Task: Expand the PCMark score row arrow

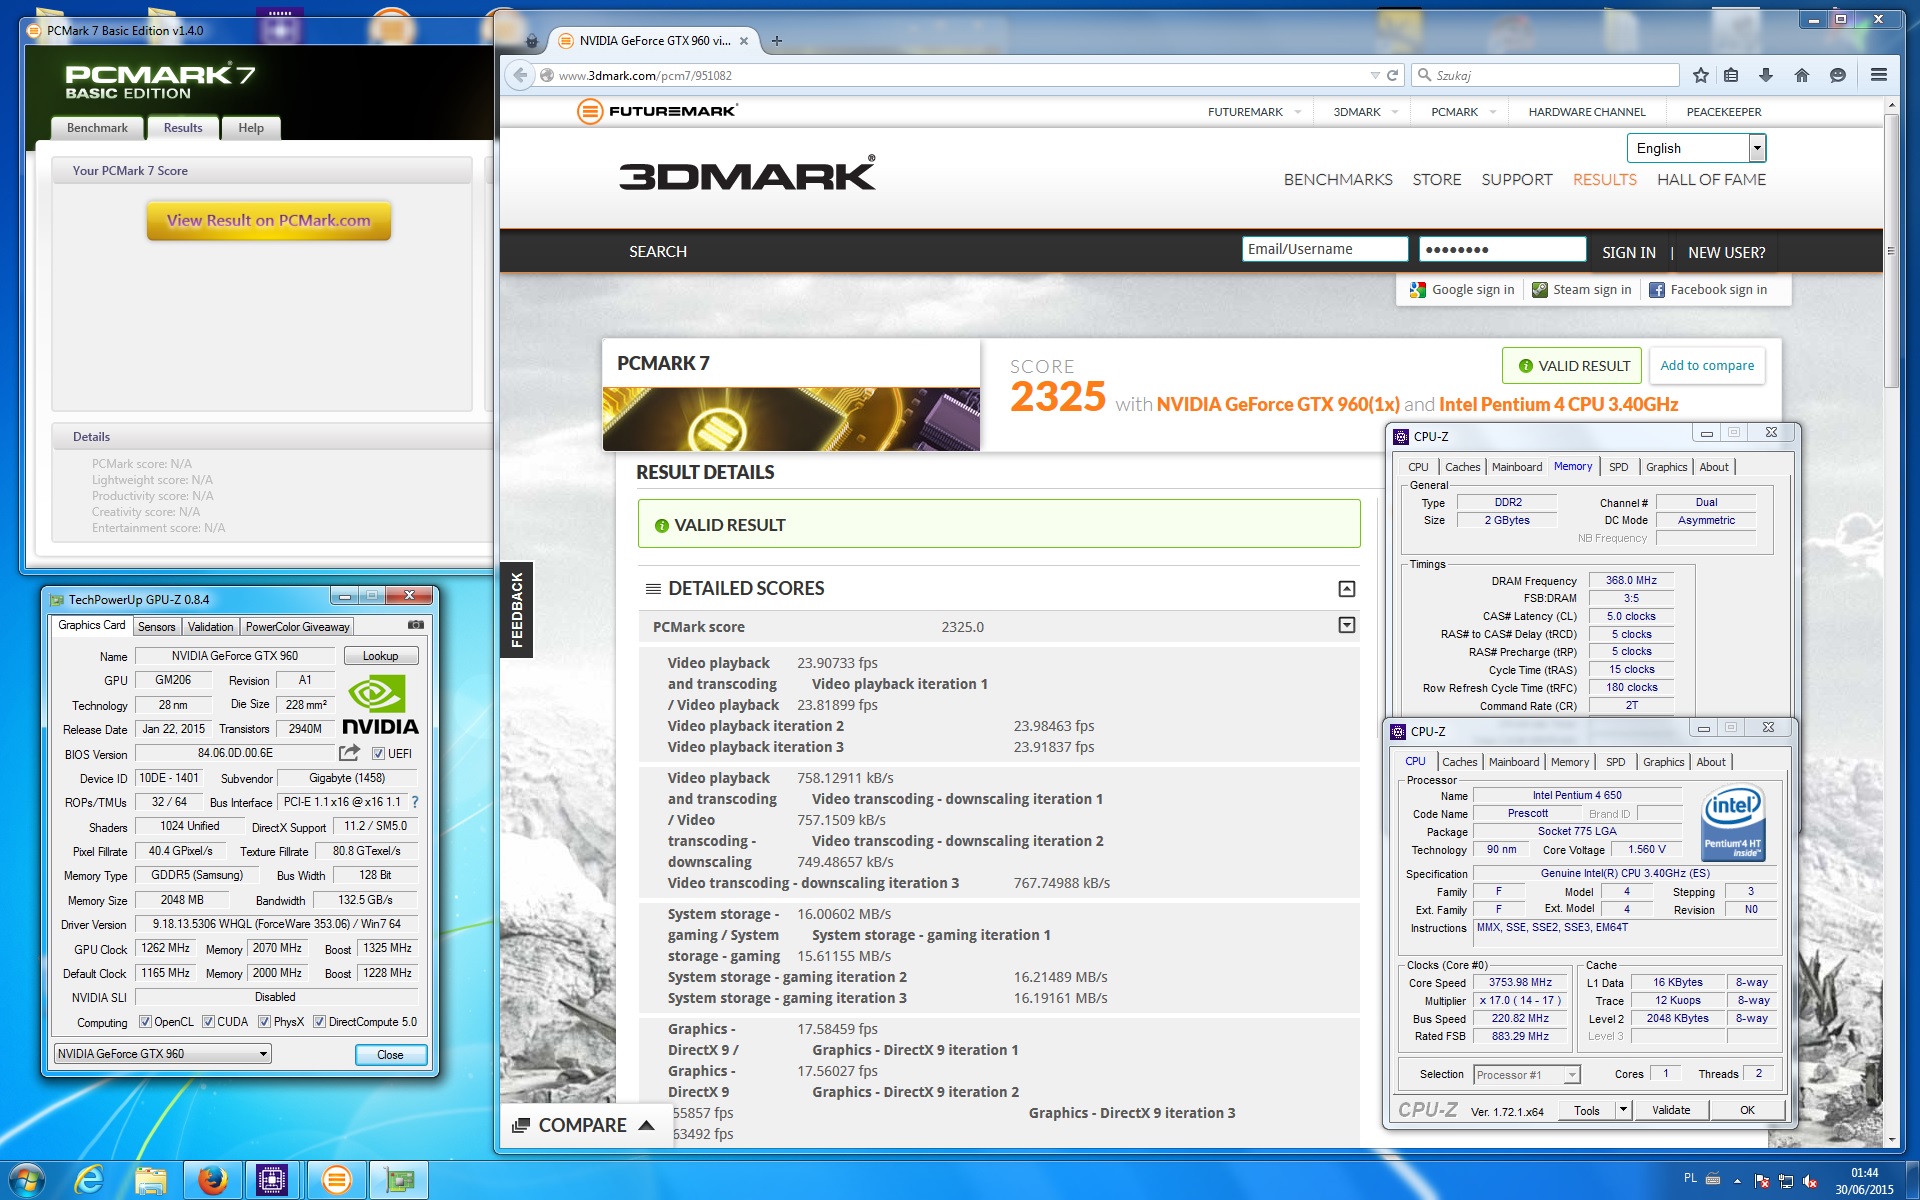Action: (x=1347, y=626)
